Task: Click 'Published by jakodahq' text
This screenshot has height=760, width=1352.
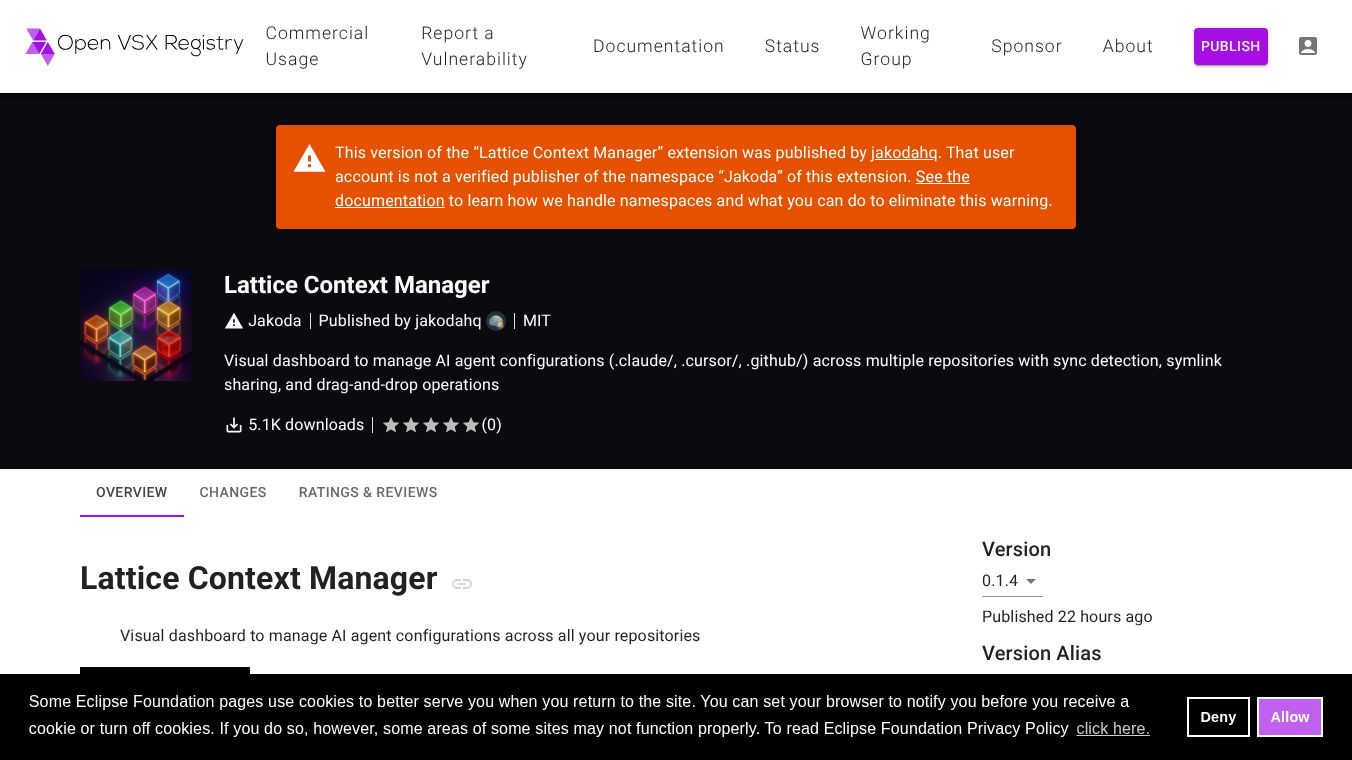Action: tap(400, 321)
